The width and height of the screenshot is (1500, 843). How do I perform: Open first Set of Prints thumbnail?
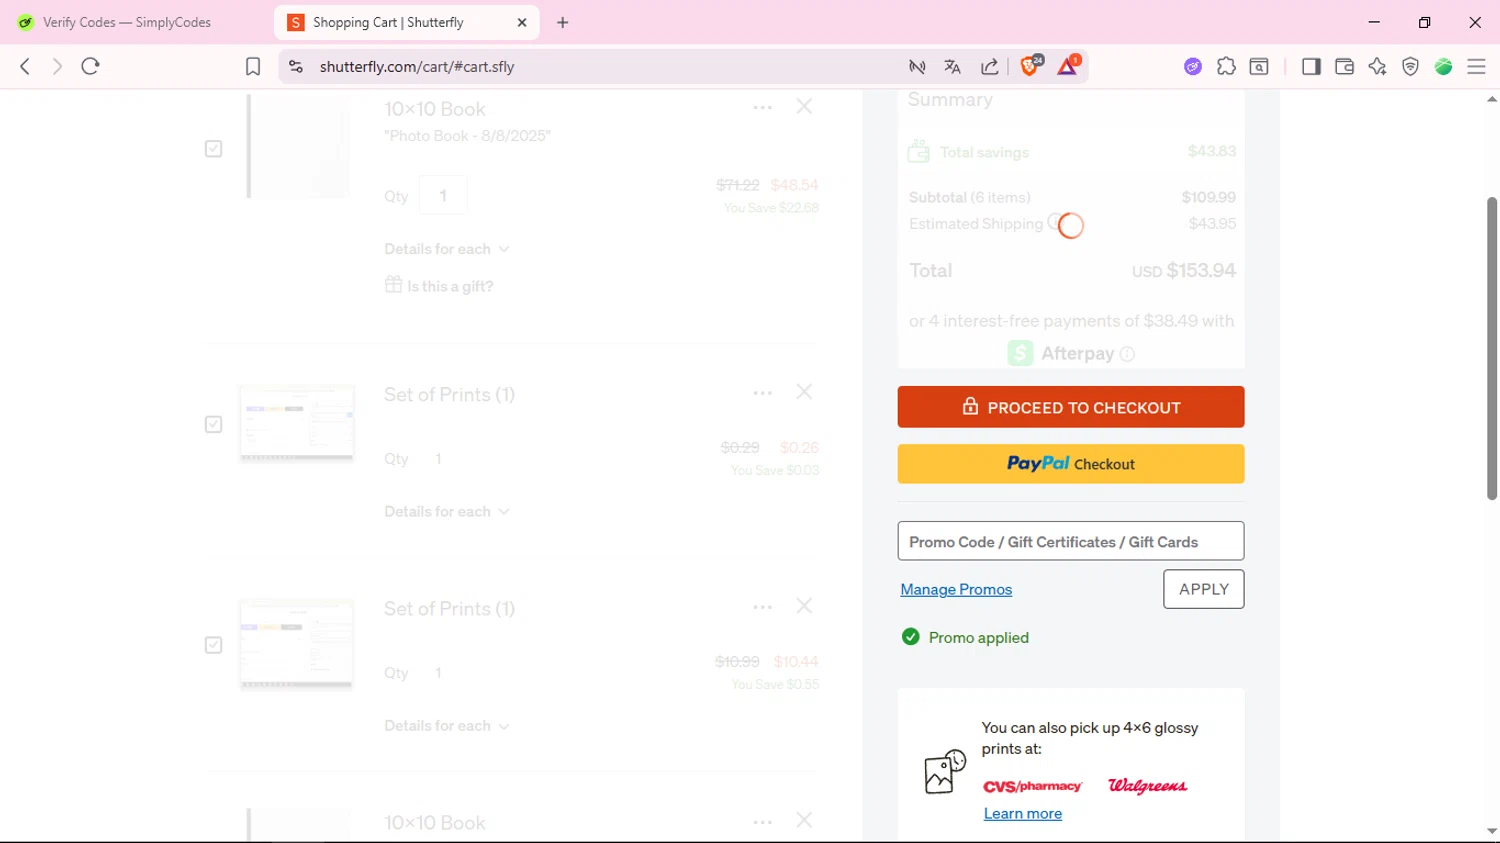[x=297, y=422]
